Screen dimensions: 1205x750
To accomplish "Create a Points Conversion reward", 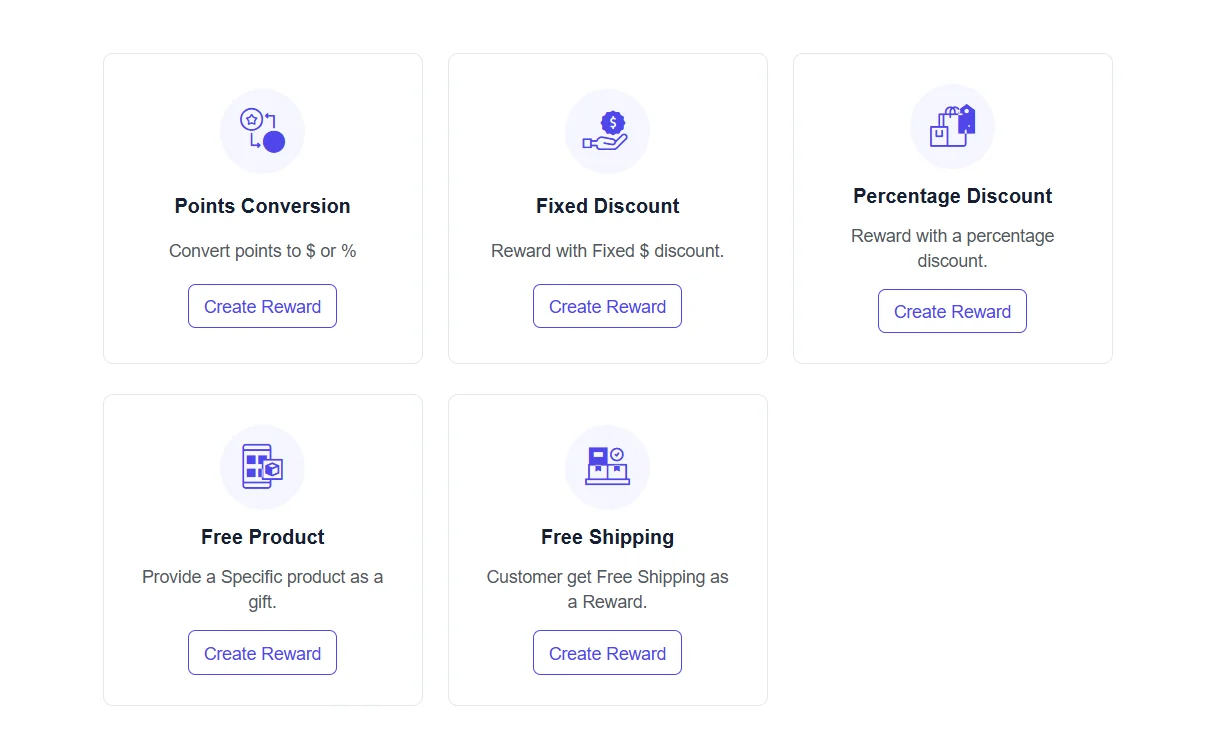I will point(262,306).
